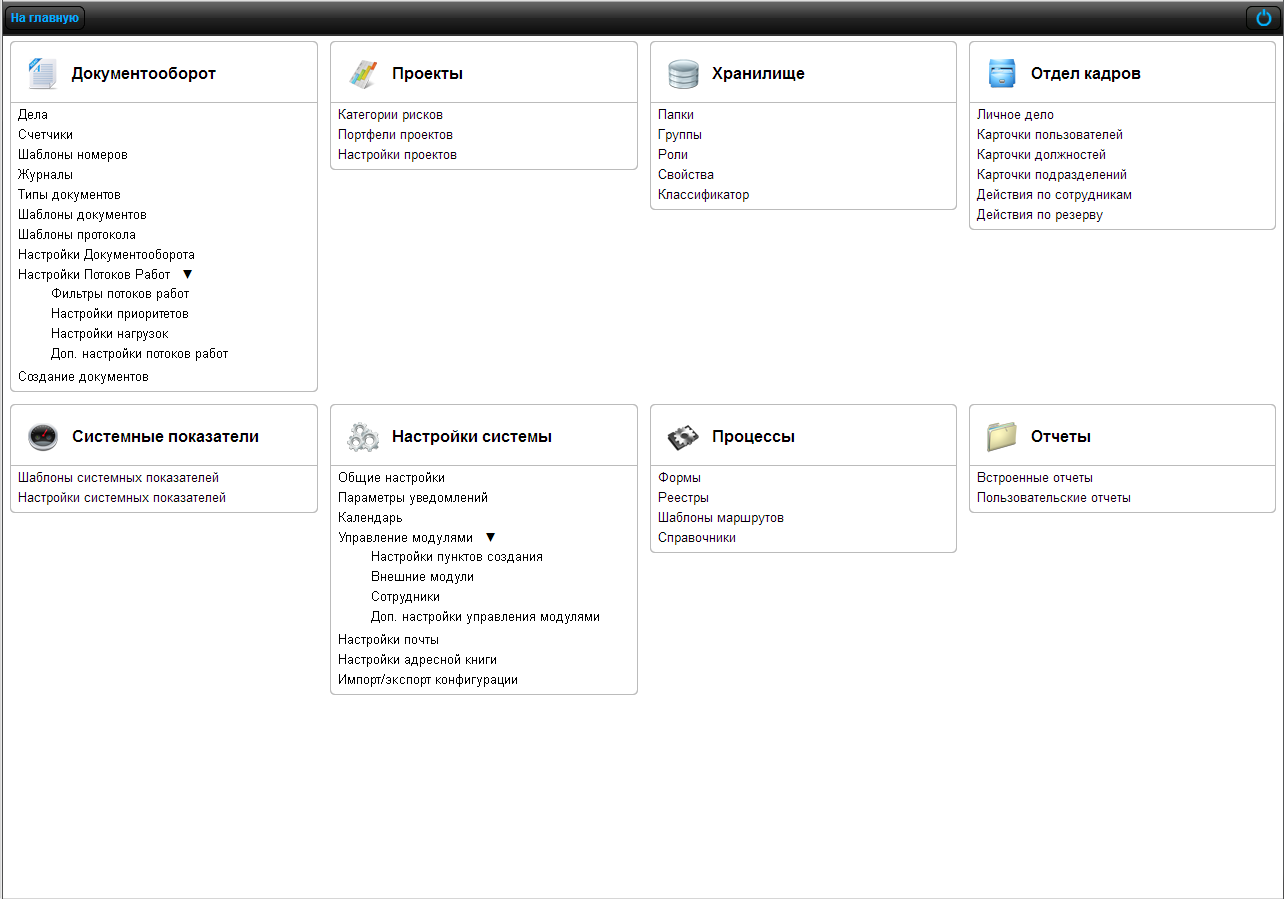Click the Документооборот section heading
Screen dimensions: 1284x899
[143, 74]
